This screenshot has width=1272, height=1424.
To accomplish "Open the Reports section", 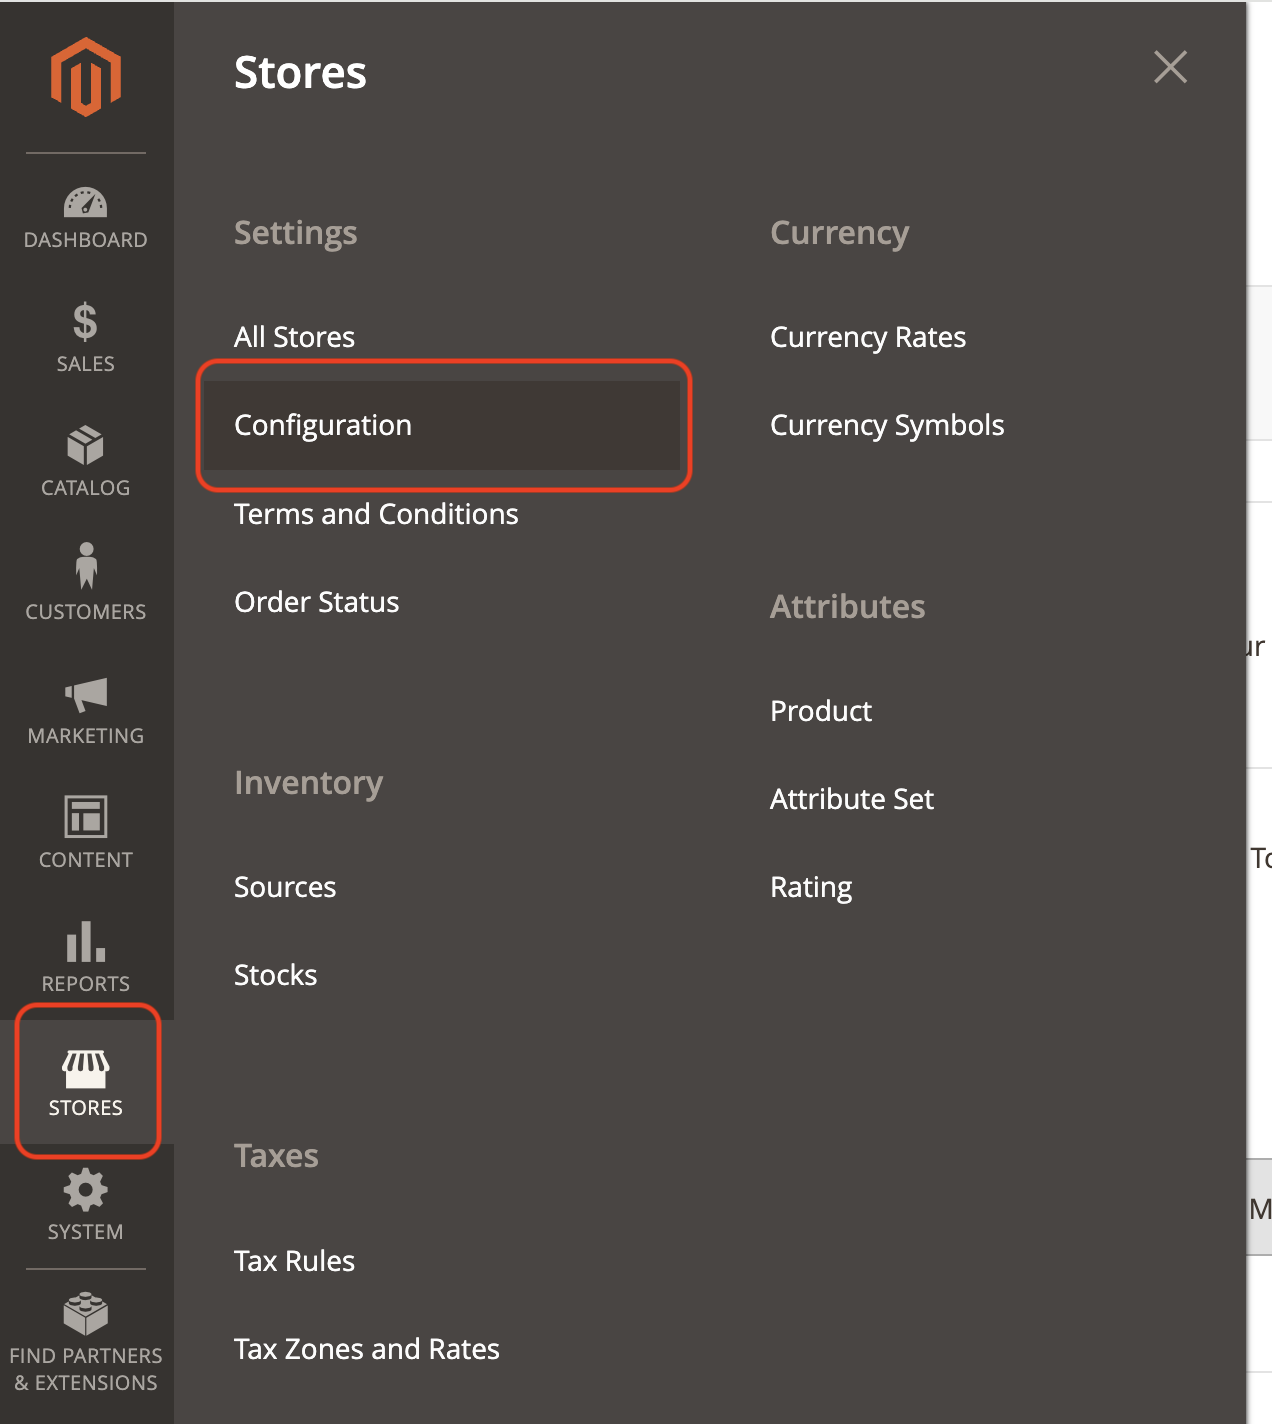I will click(85, 957).
